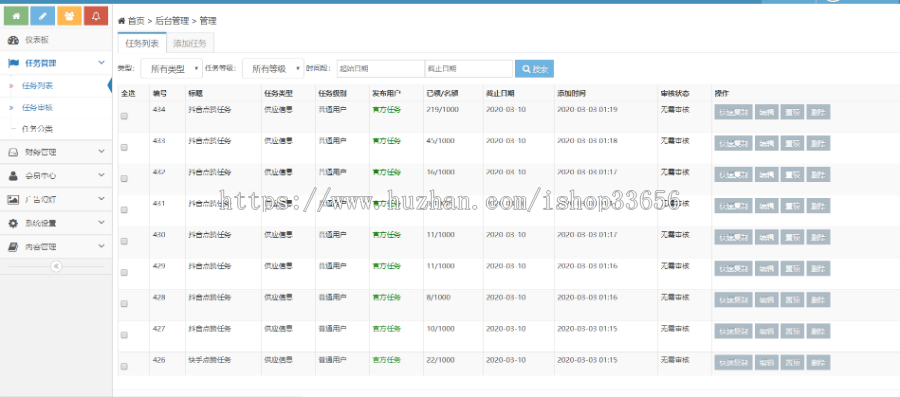
Task: Click 删除 for task 433
Action: (818, 143)
